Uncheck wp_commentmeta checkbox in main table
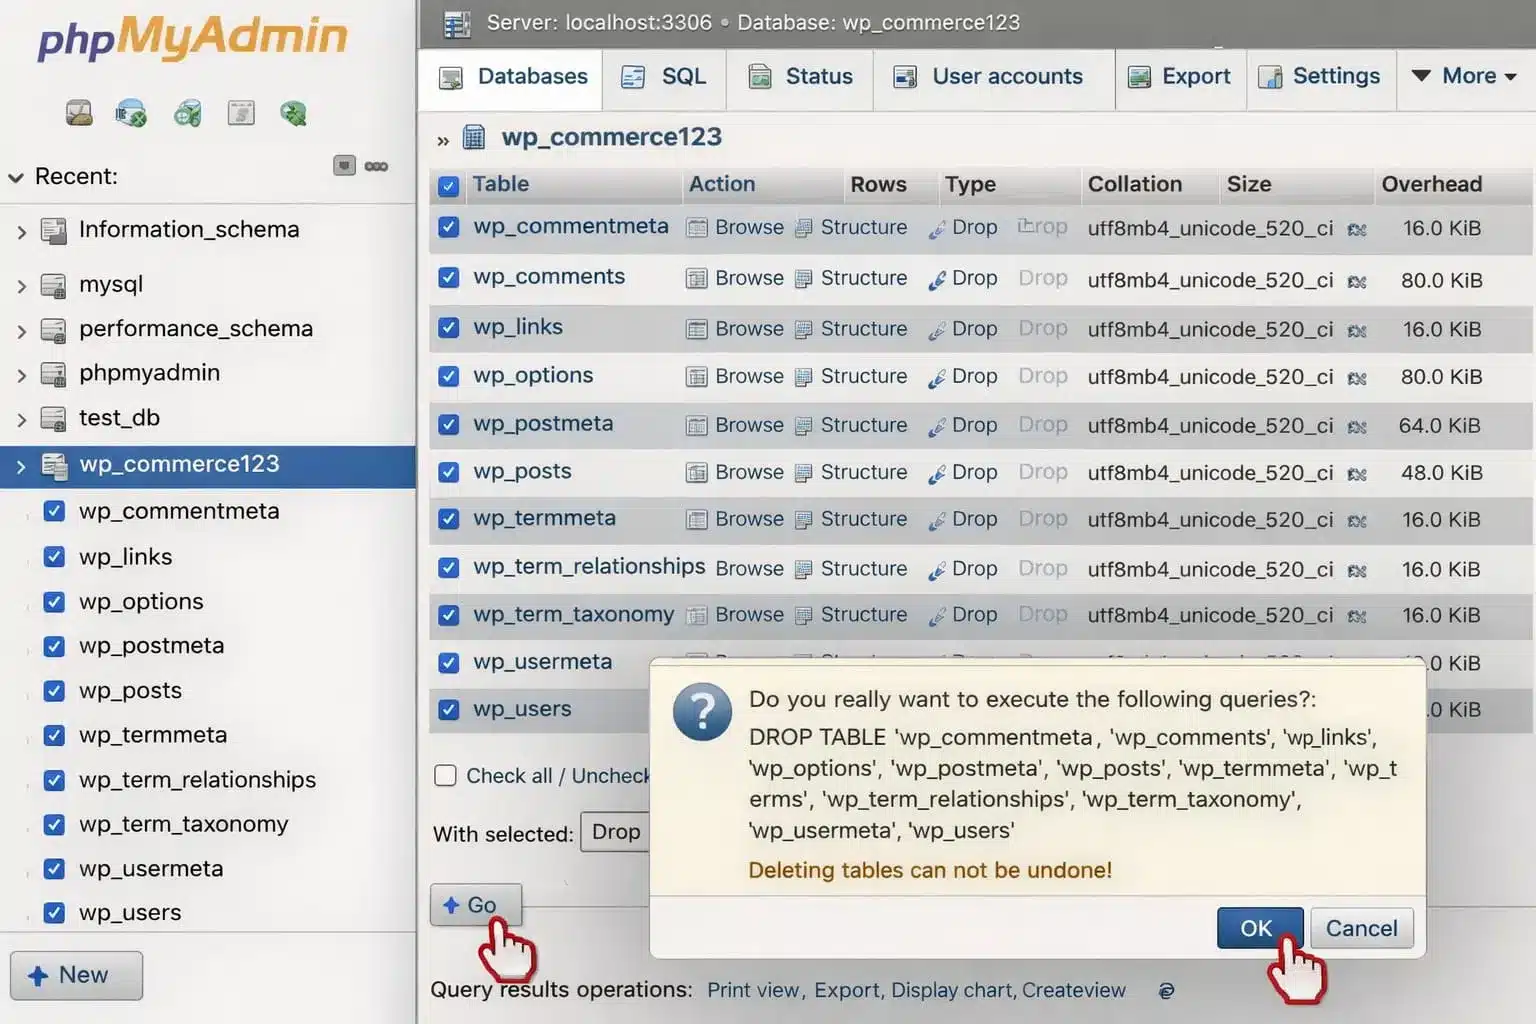1536x1024 pixels. [x=449, y=228]
